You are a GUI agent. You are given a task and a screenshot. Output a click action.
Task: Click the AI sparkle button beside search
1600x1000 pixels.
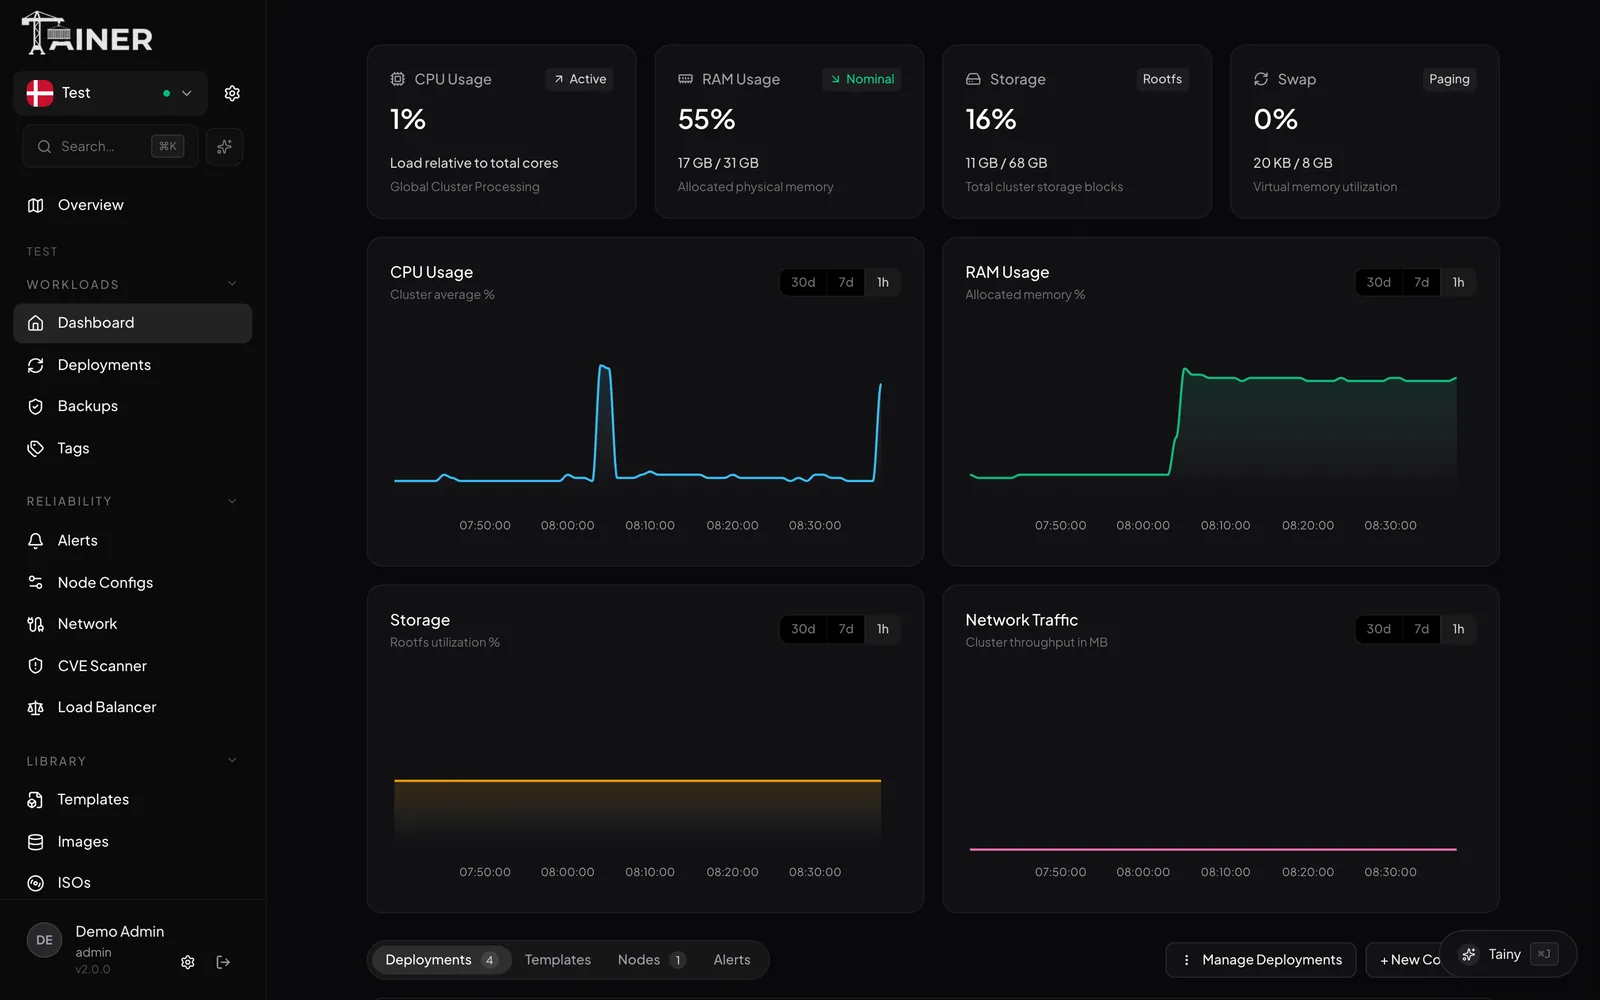coord(225,147)
